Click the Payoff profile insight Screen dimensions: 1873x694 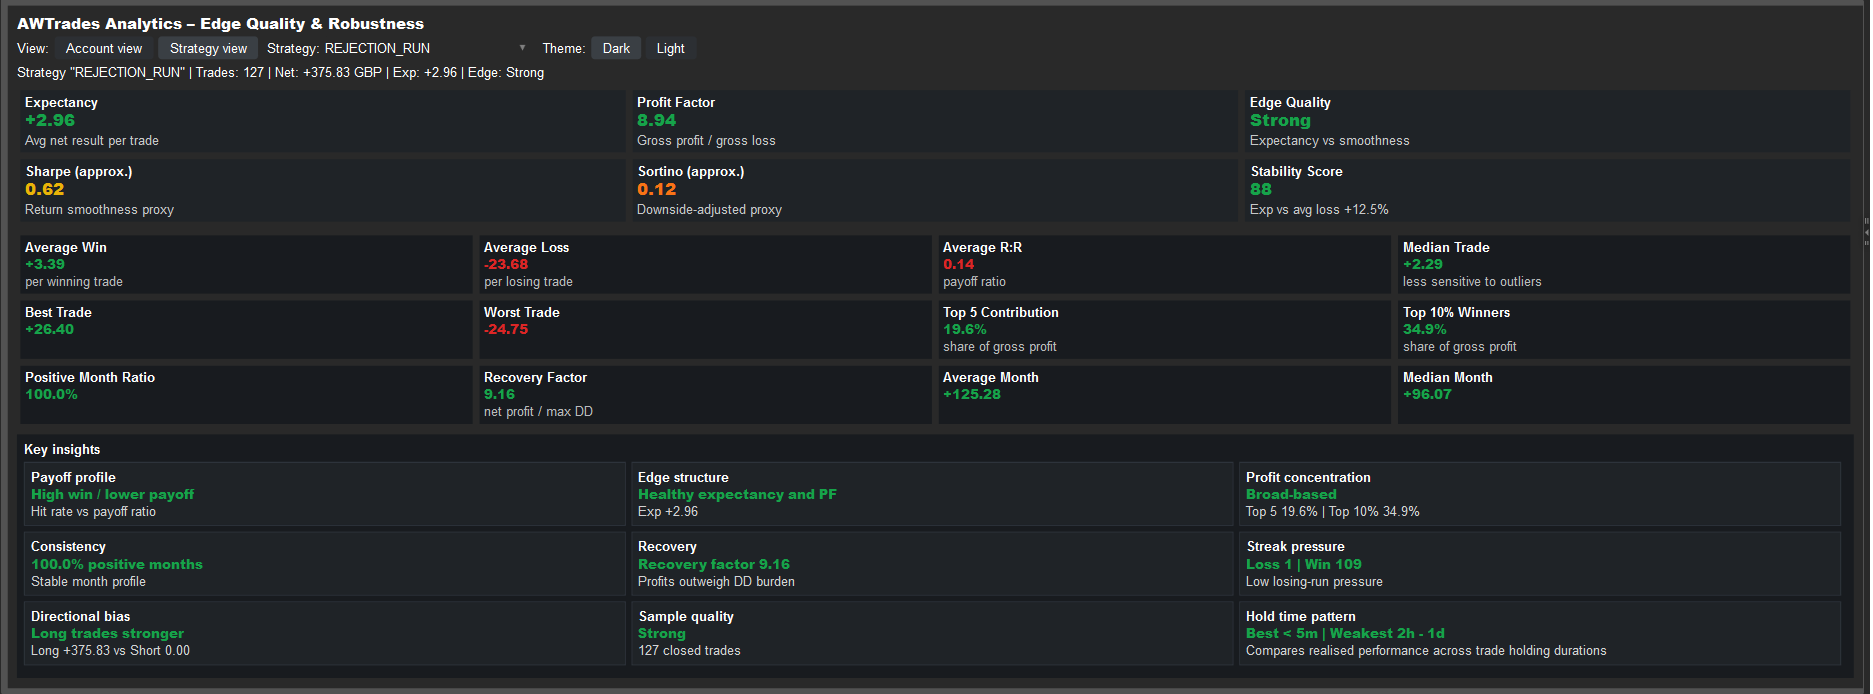coord(324,494)
